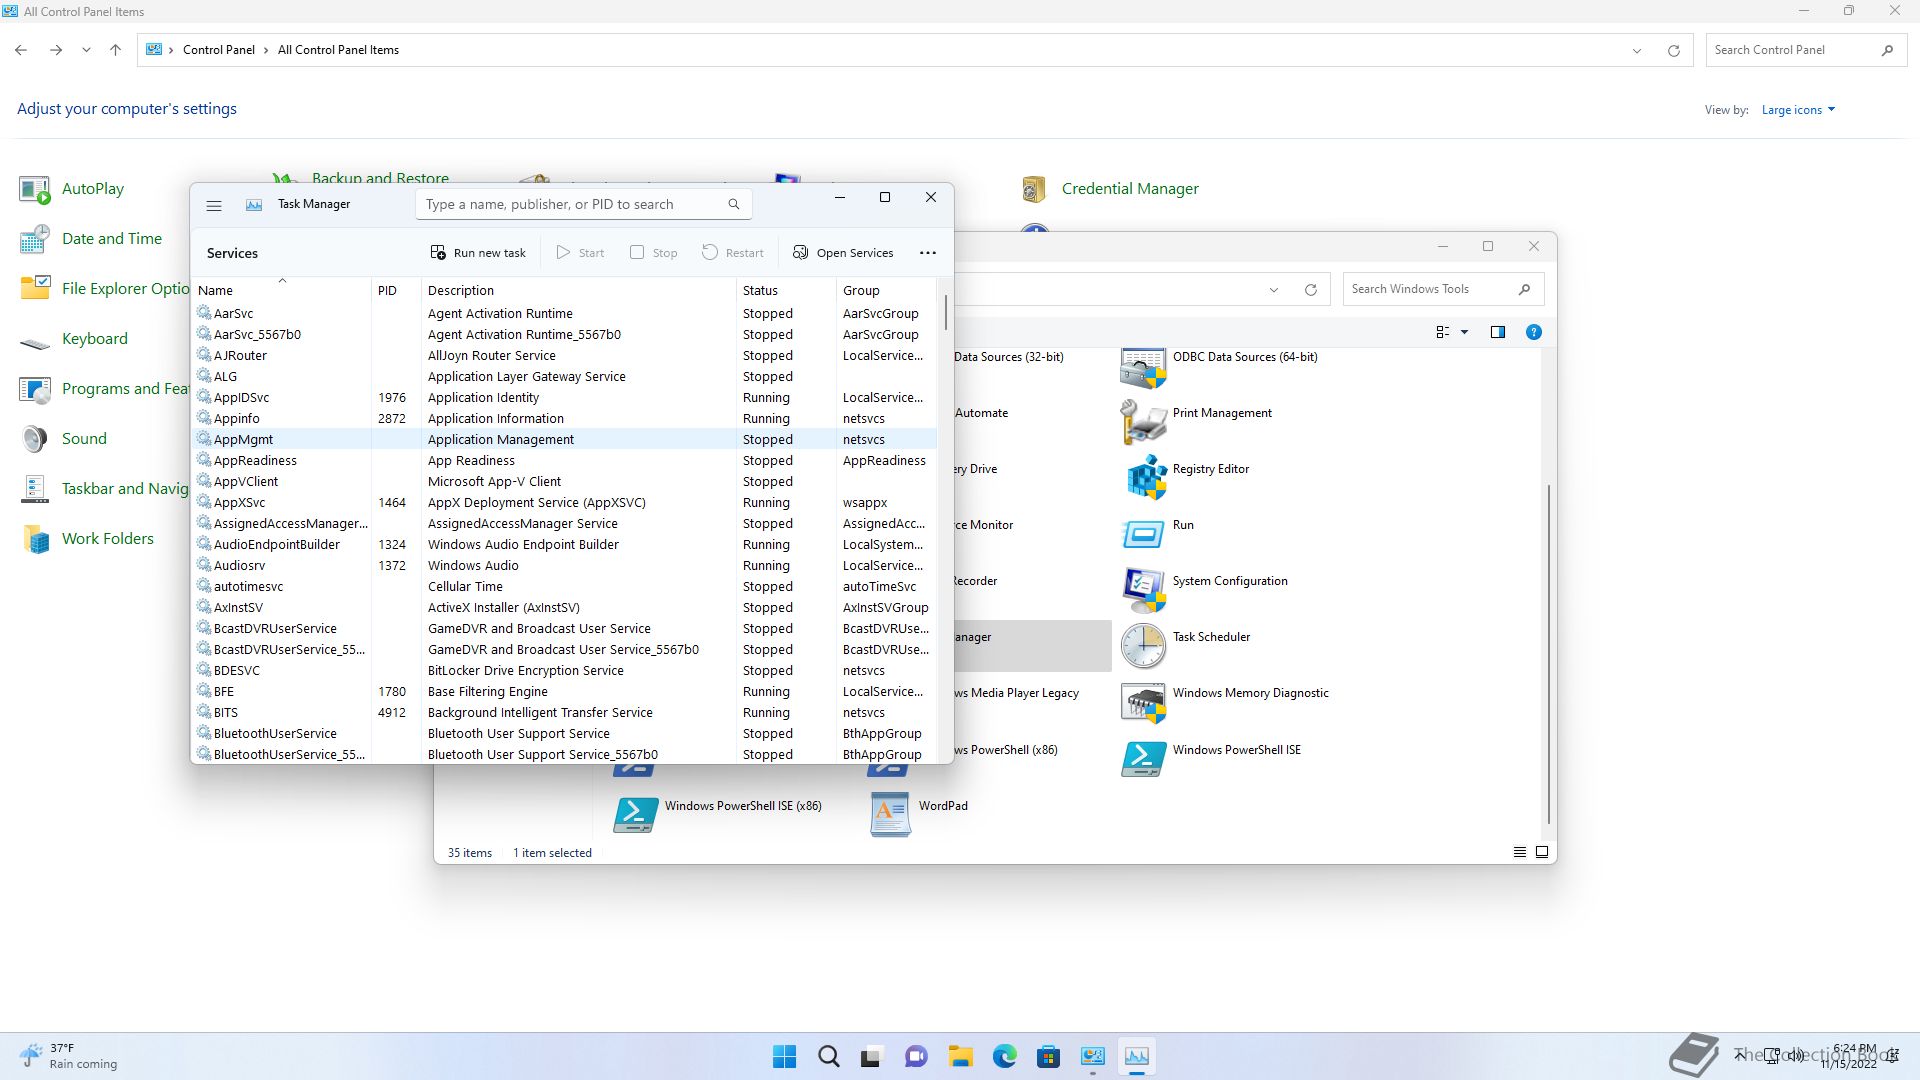The height and width of the screenshot is (1080, 1920).
Task: Toggle the preview pane in Windows Tools
Action: pos(1497,332)
